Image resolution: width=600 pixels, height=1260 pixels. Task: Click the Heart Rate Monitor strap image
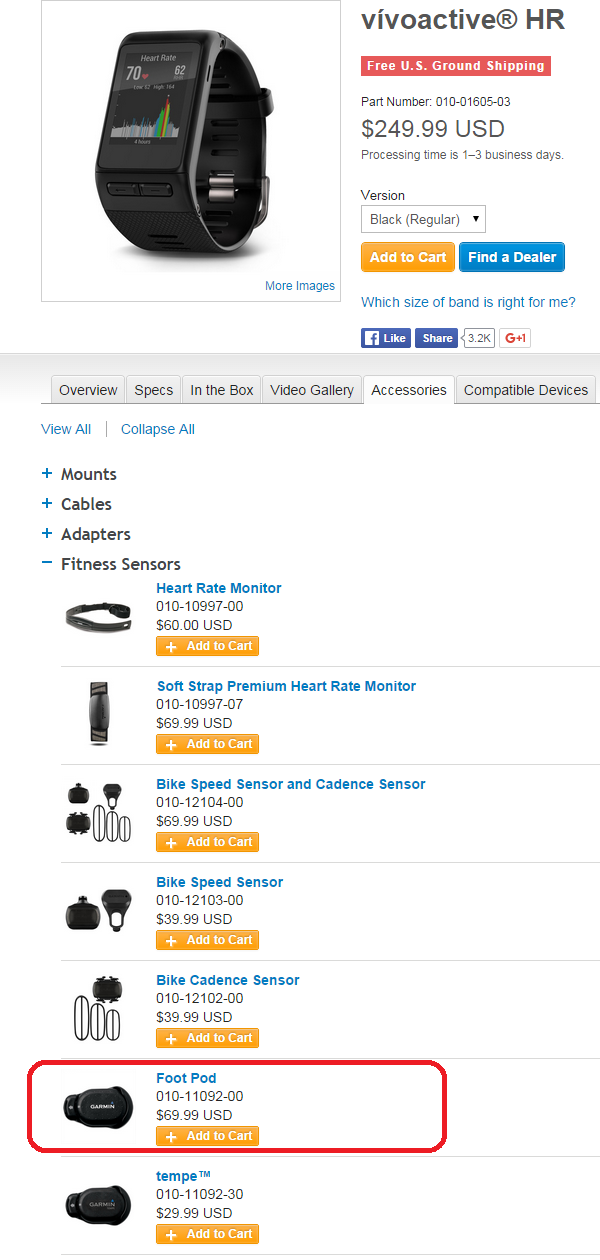97,615
